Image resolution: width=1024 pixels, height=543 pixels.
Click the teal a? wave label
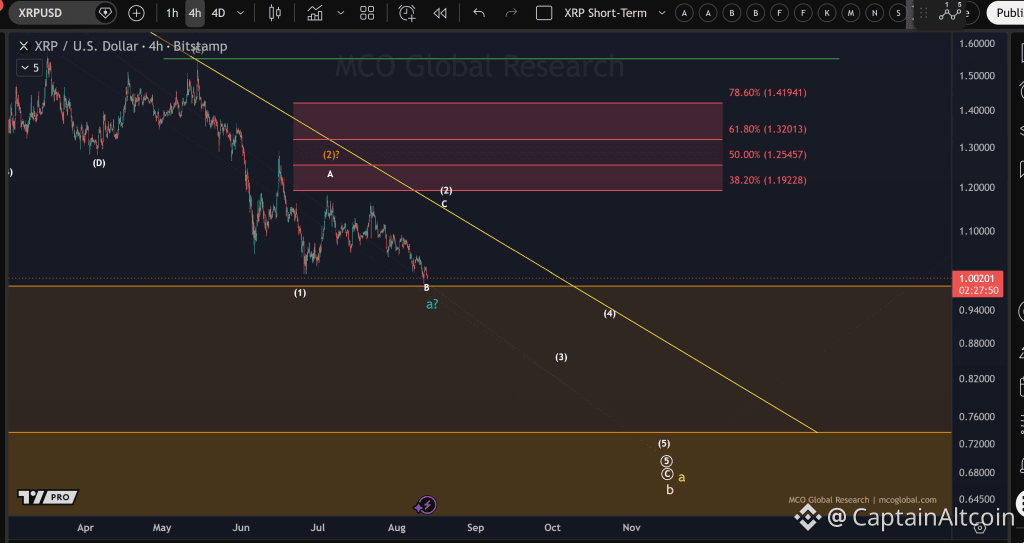[x=432, y=304]
